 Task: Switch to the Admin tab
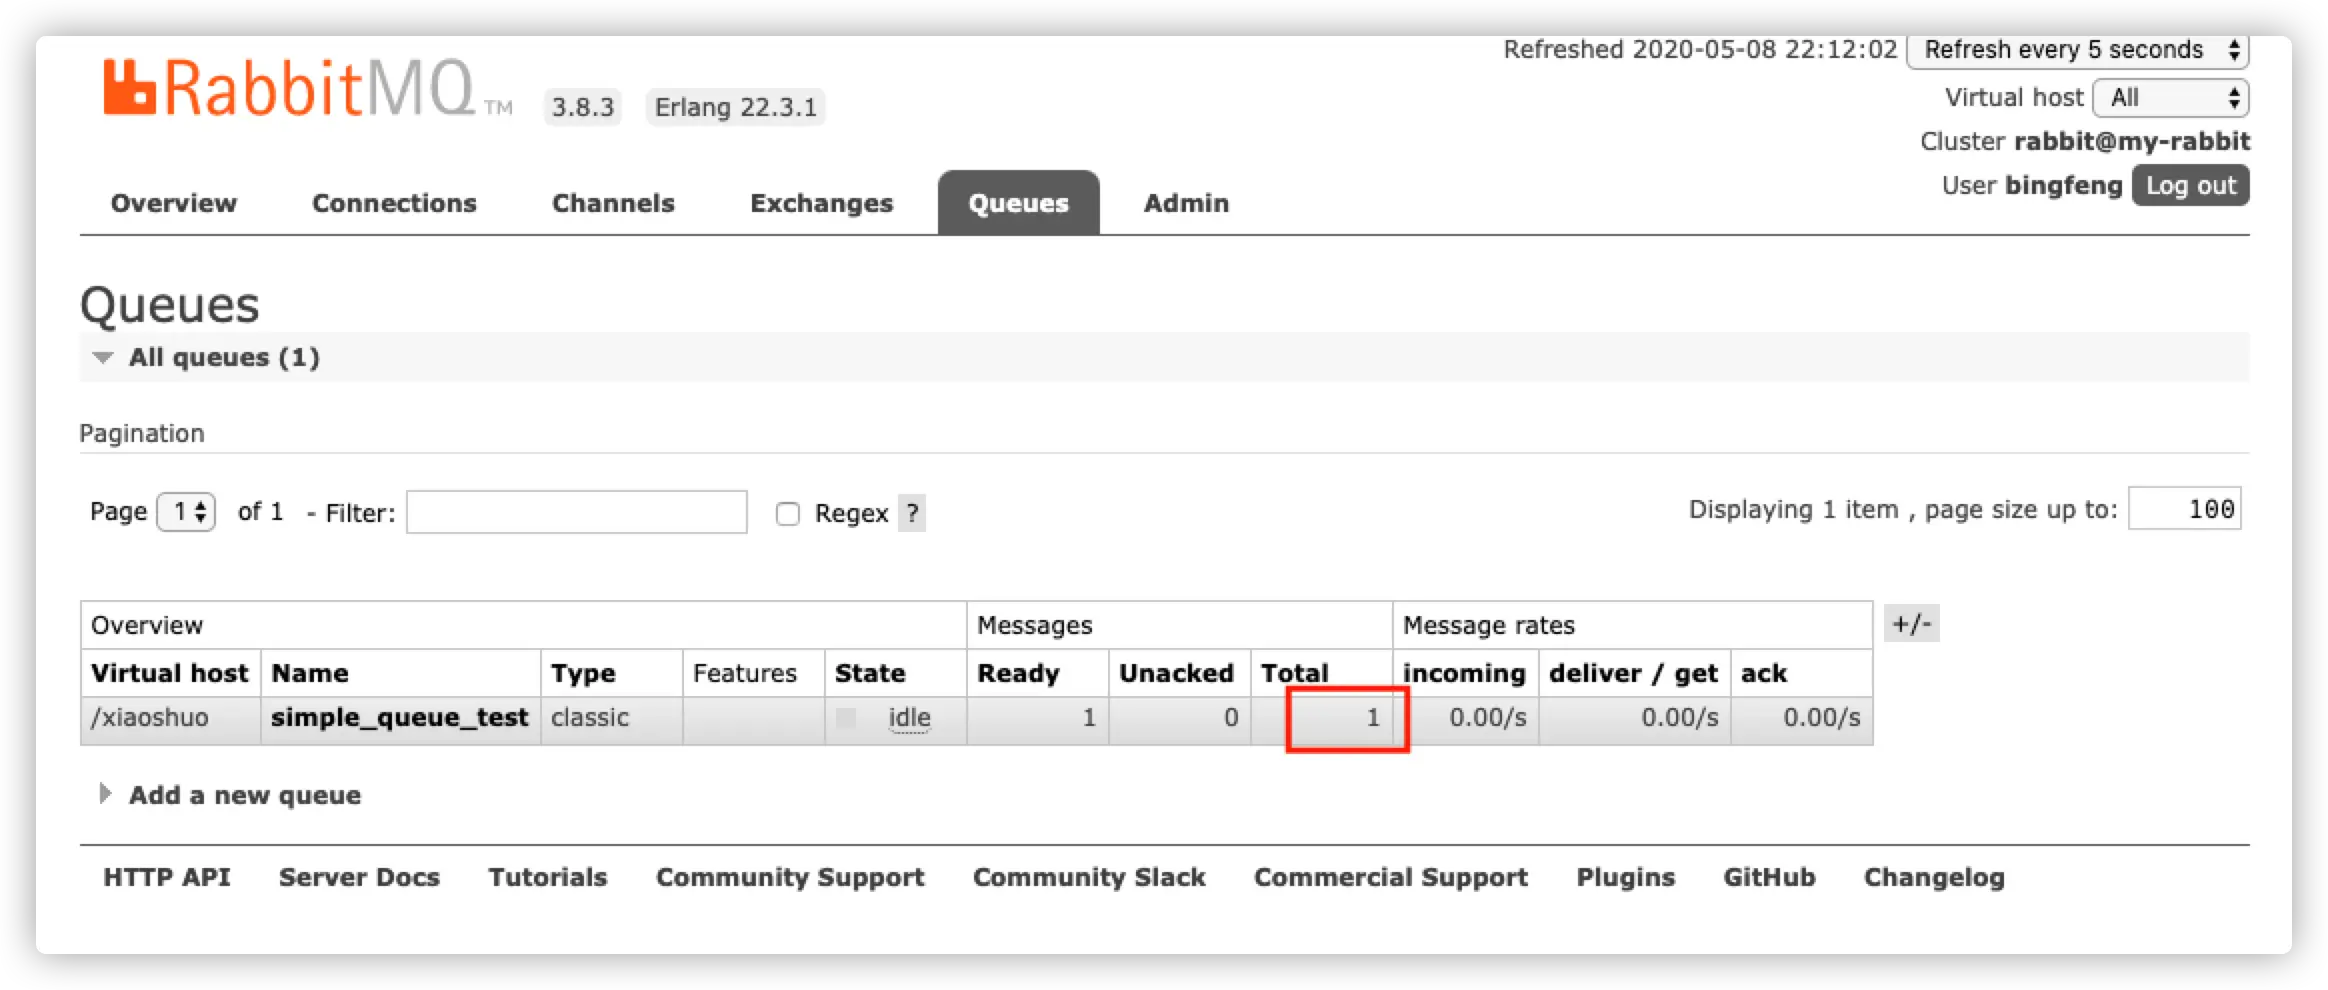1186,203
